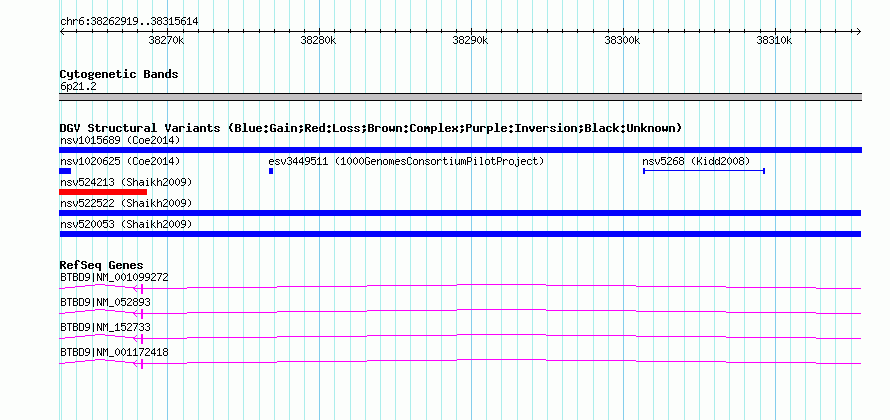Click the nsv1015689 (Coe2014) variant label
The width and height of the screenshot is (890, 420).
pos(120,140)
